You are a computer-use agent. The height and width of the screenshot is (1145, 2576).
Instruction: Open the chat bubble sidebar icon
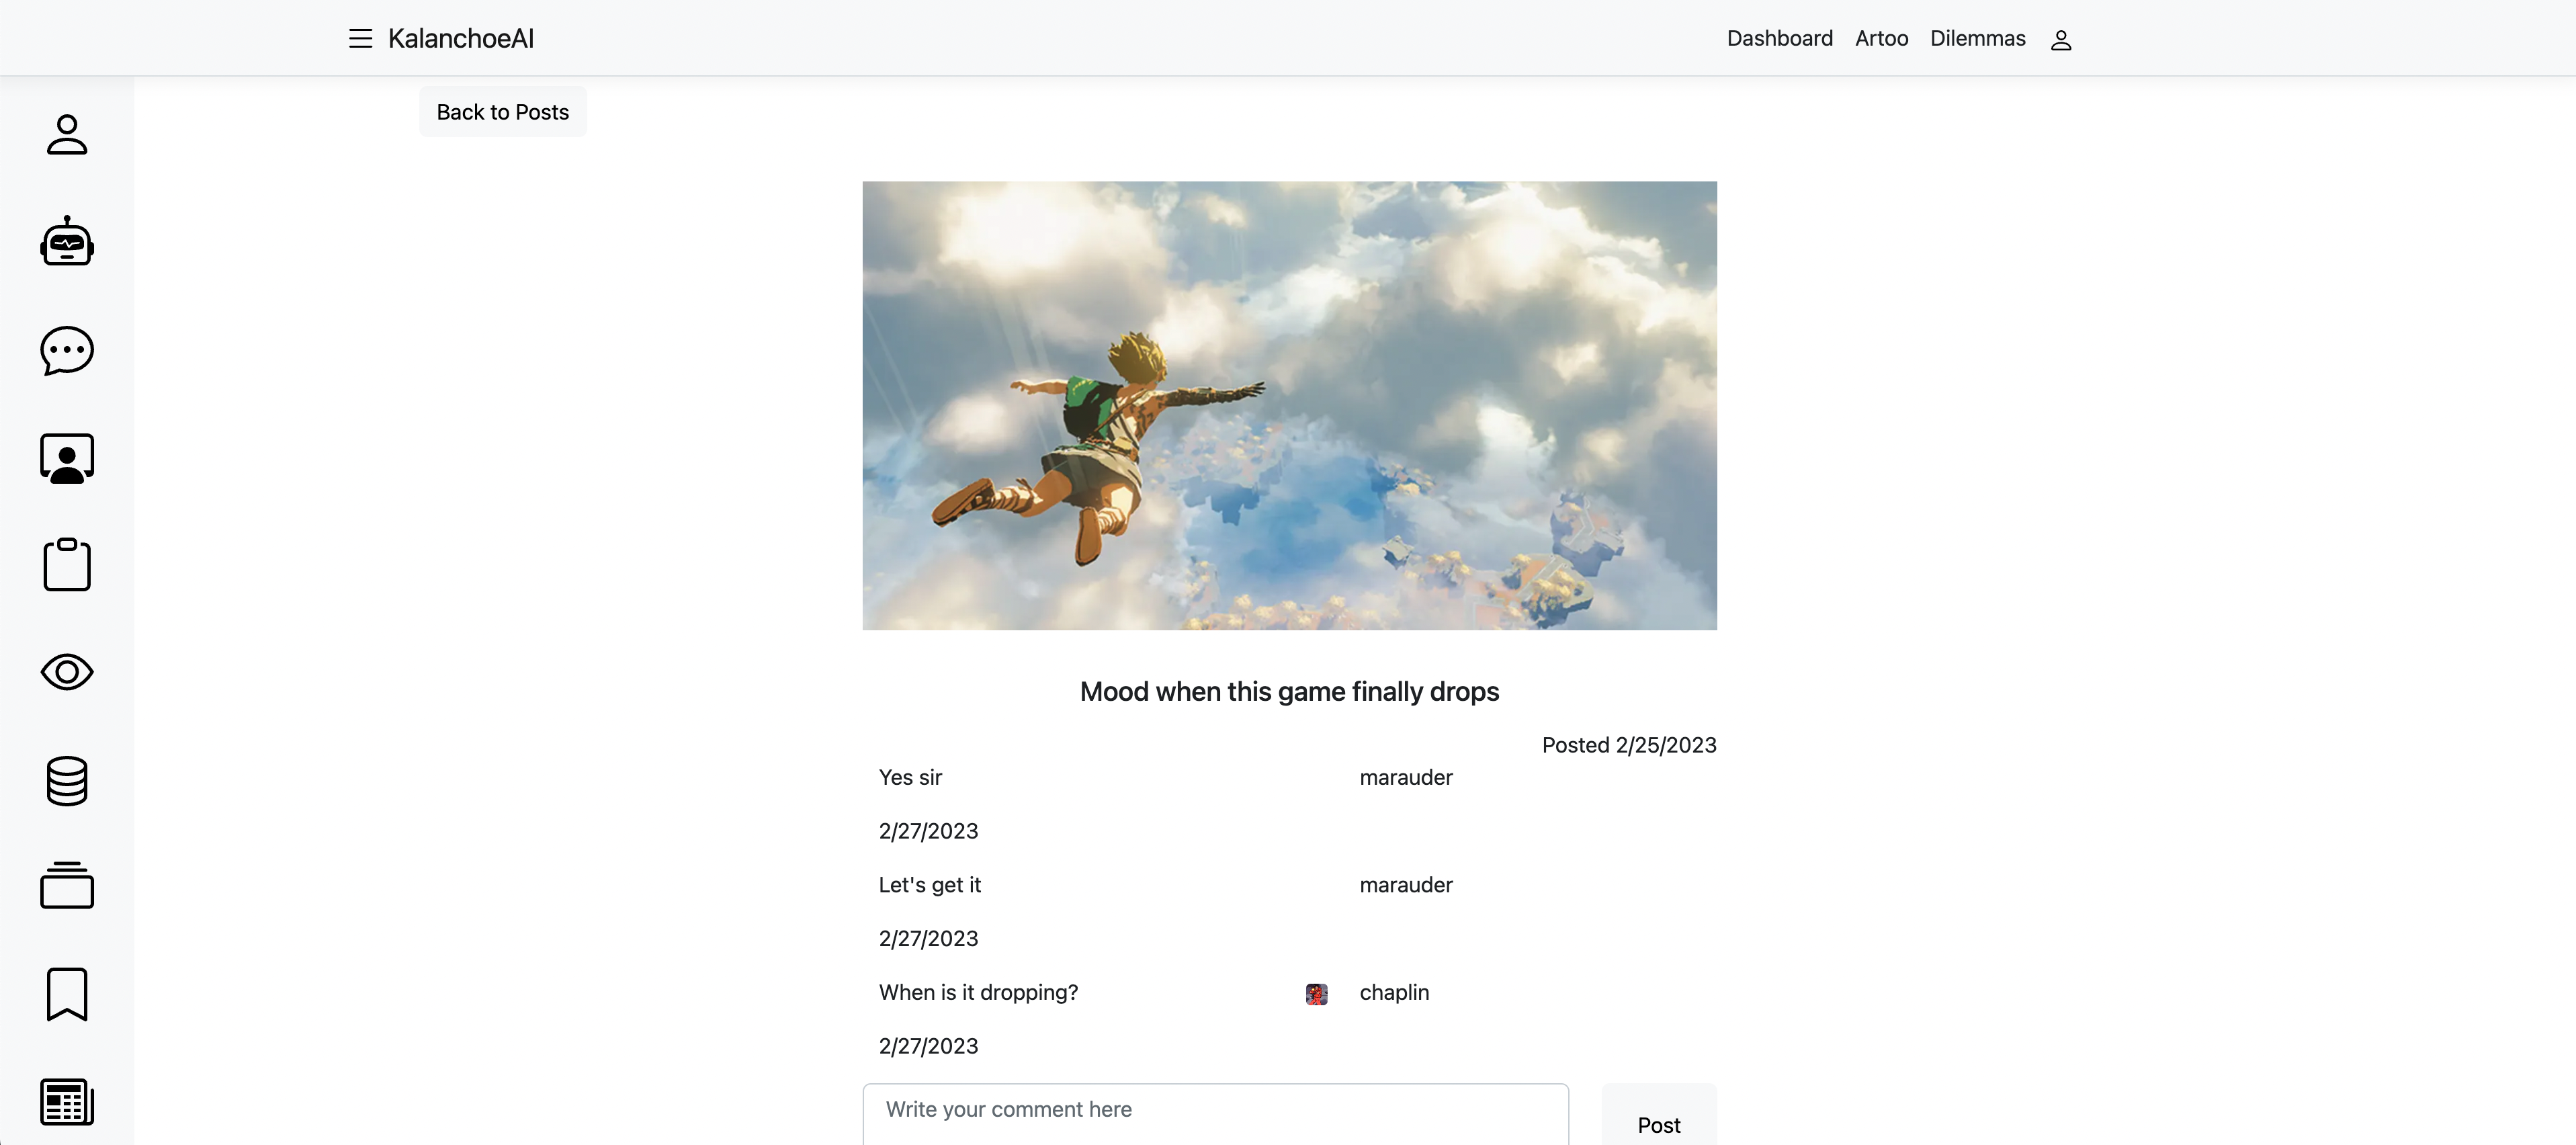click(67, 350)
